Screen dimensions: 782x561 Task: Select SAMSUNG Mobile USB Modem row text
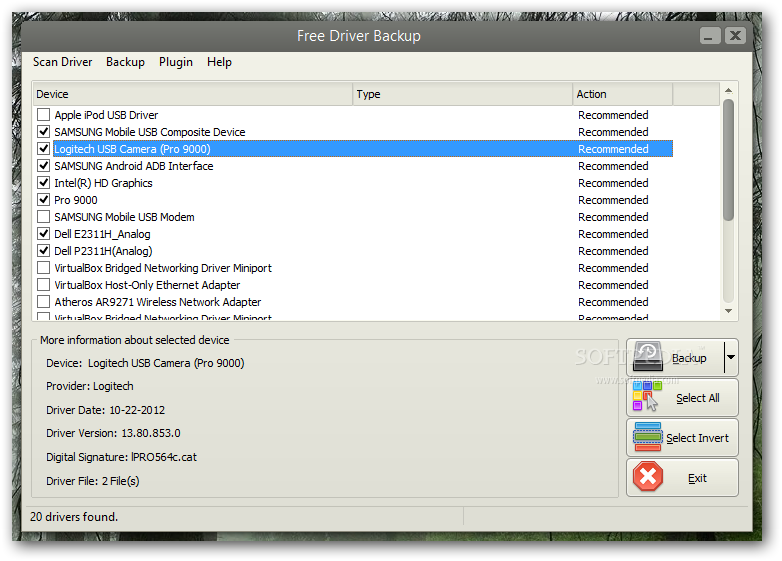point(124,216)
